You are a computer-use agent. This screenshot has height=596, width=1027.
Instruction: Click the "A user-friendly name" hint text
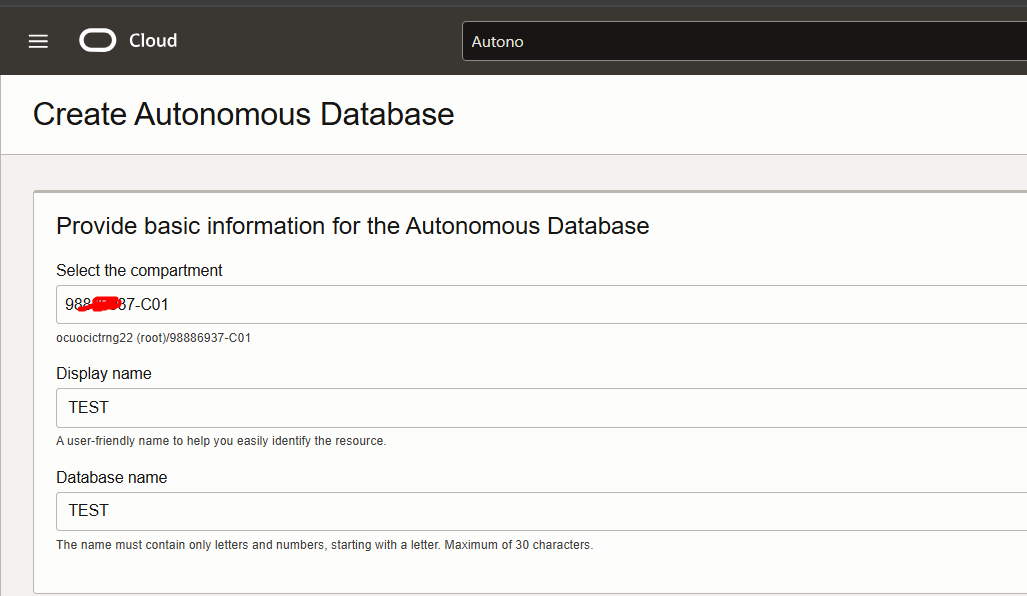coord(221,441)
